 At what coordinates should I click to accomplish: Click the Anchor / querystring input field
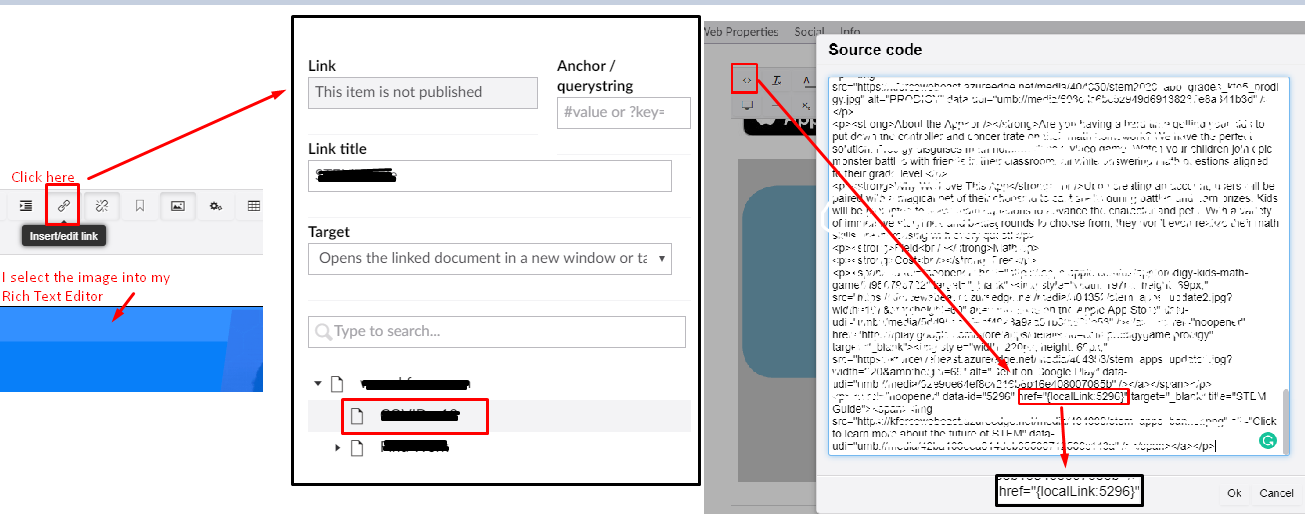coord(624,112)
